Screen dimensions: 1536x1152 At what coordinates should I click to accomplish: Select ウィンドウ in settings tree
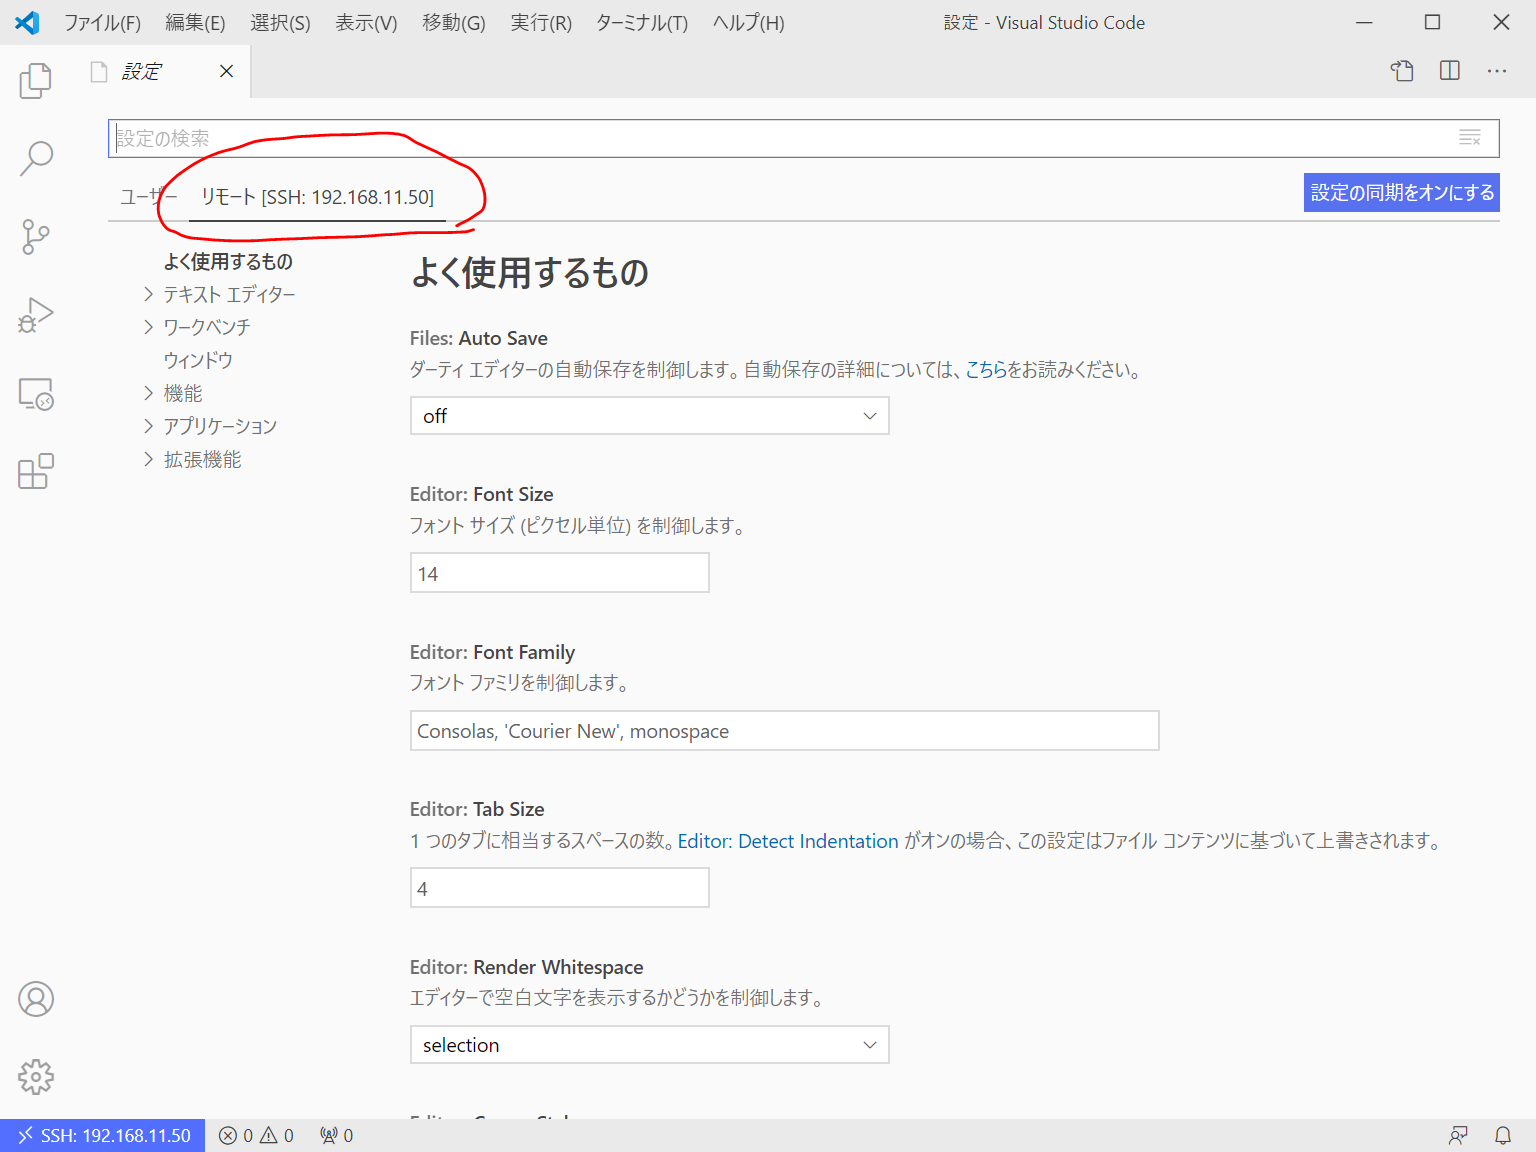tap(198, 360)
